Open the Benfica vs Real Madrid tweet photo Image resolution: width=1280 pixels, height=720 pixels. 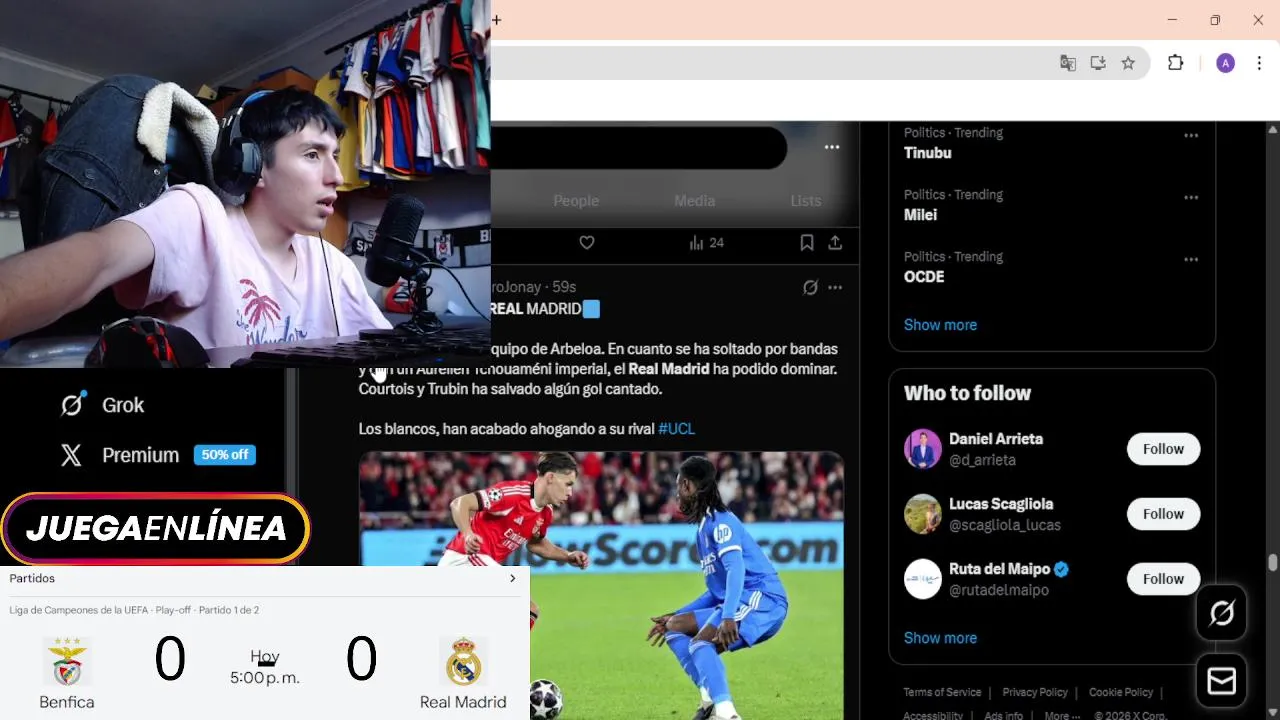click(x=601, y=585)
